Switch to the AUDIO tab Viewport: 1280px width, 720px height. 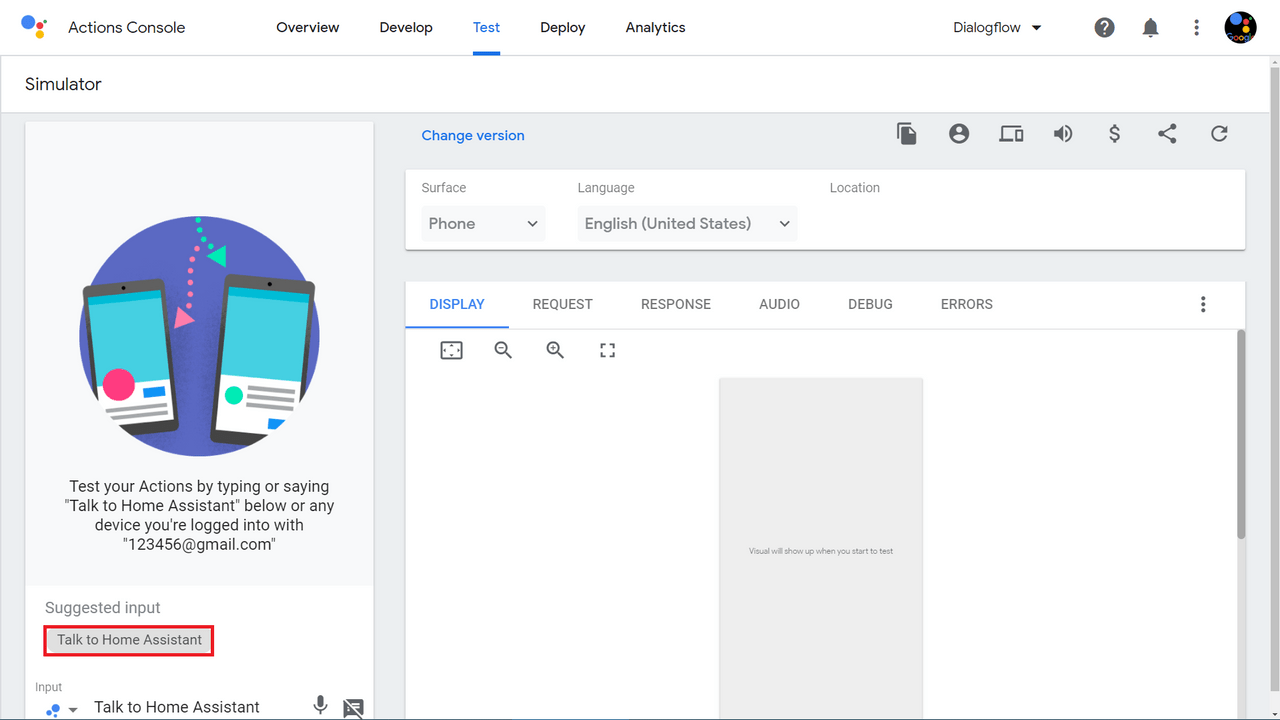point(780,304)
